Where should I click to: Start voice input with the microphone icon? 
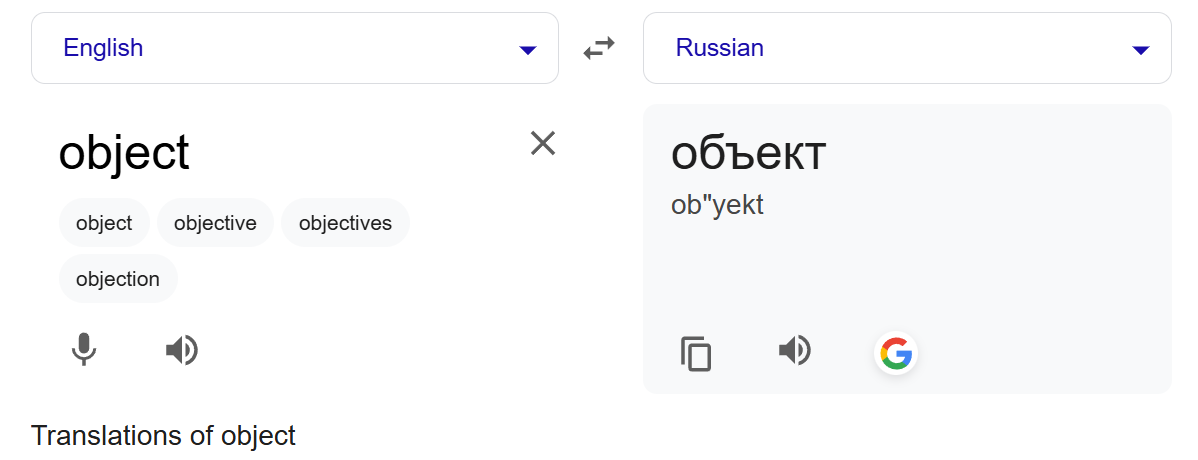(84, 351)
